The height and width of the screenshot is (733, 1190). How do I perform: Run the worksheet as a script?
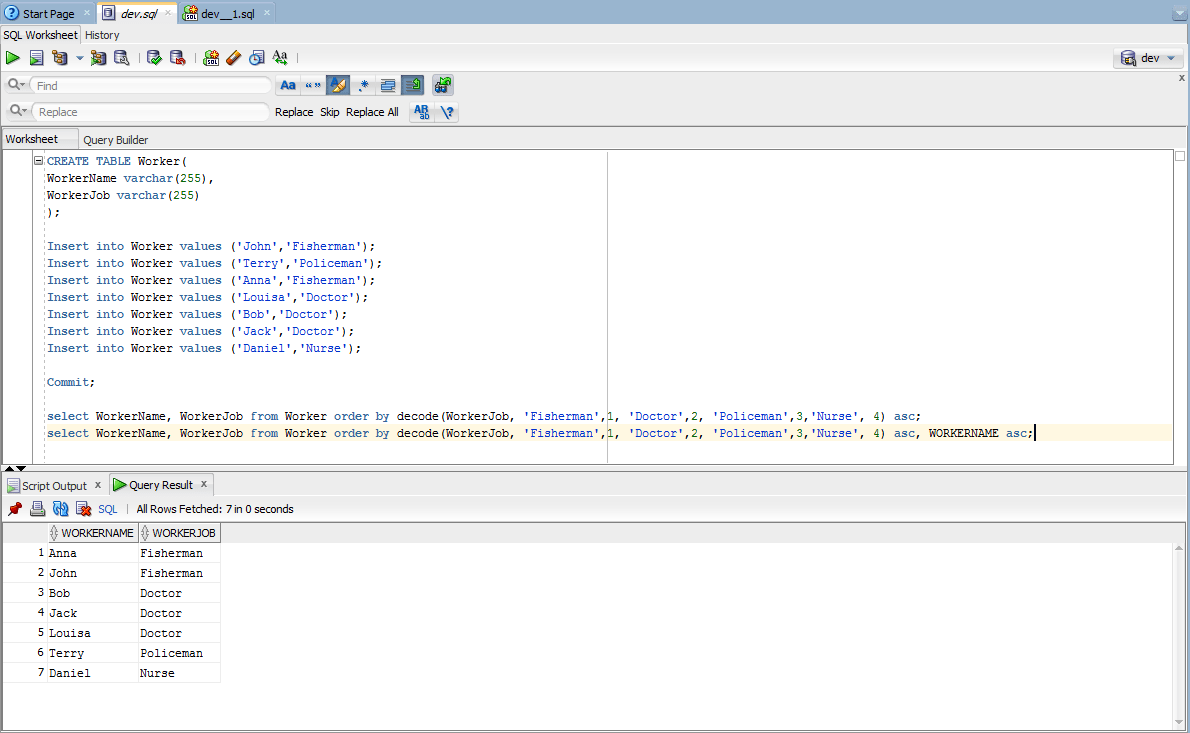pos(36,57)
